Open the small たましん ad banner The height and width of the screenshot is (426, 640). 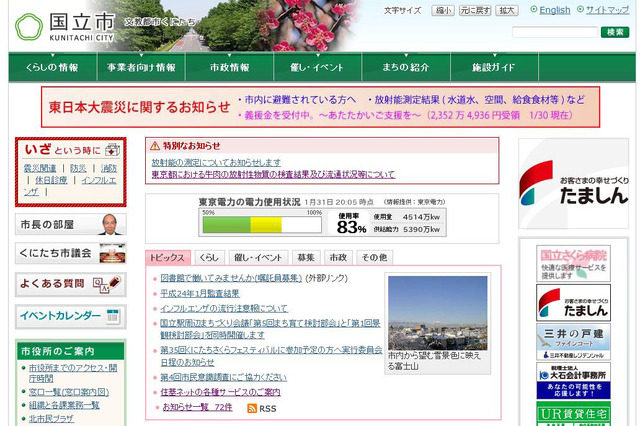pos(573,303)
